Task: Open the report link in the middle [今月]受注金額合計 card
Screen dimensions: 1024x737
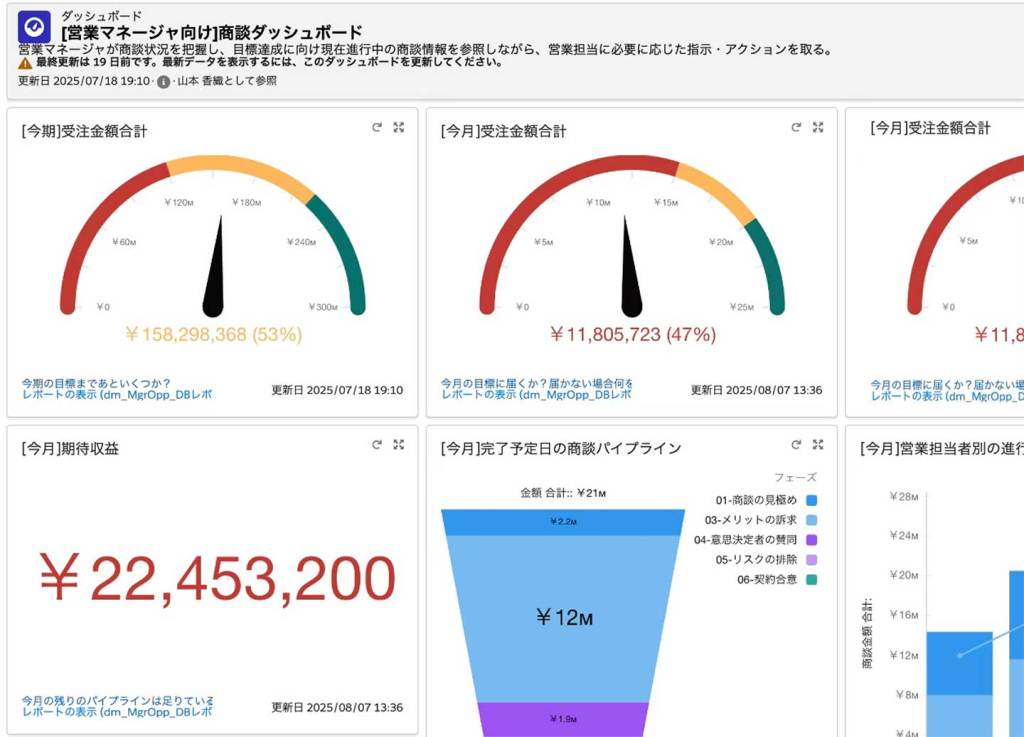Action: pyautogui.click(x=536, y=395)
